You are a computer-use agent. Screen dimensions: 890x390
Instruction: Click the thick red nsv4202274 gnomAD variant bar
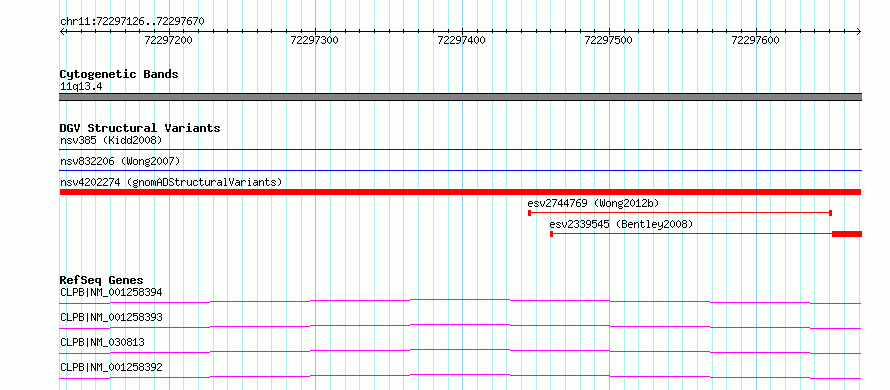(x=461, y=192)
